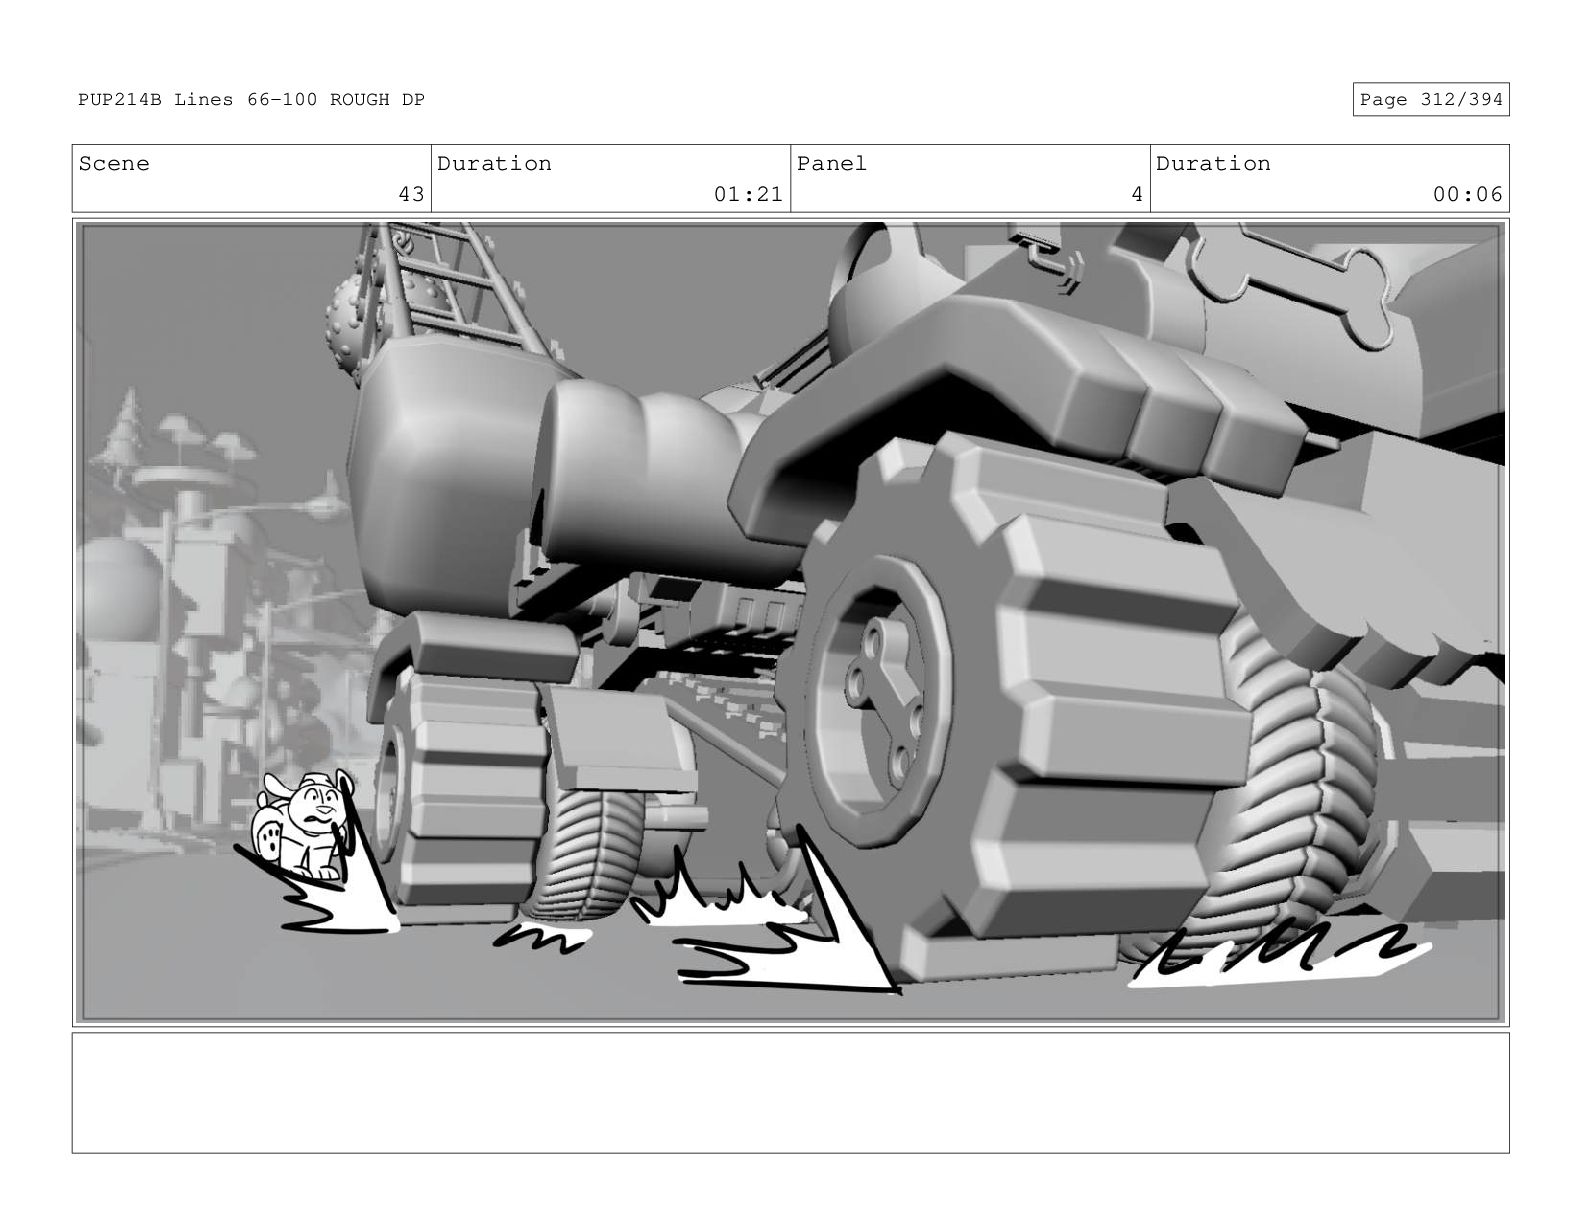1582x1225 pixels.
Task: Click the 'Panel' label
Action: tap(832, 164)
